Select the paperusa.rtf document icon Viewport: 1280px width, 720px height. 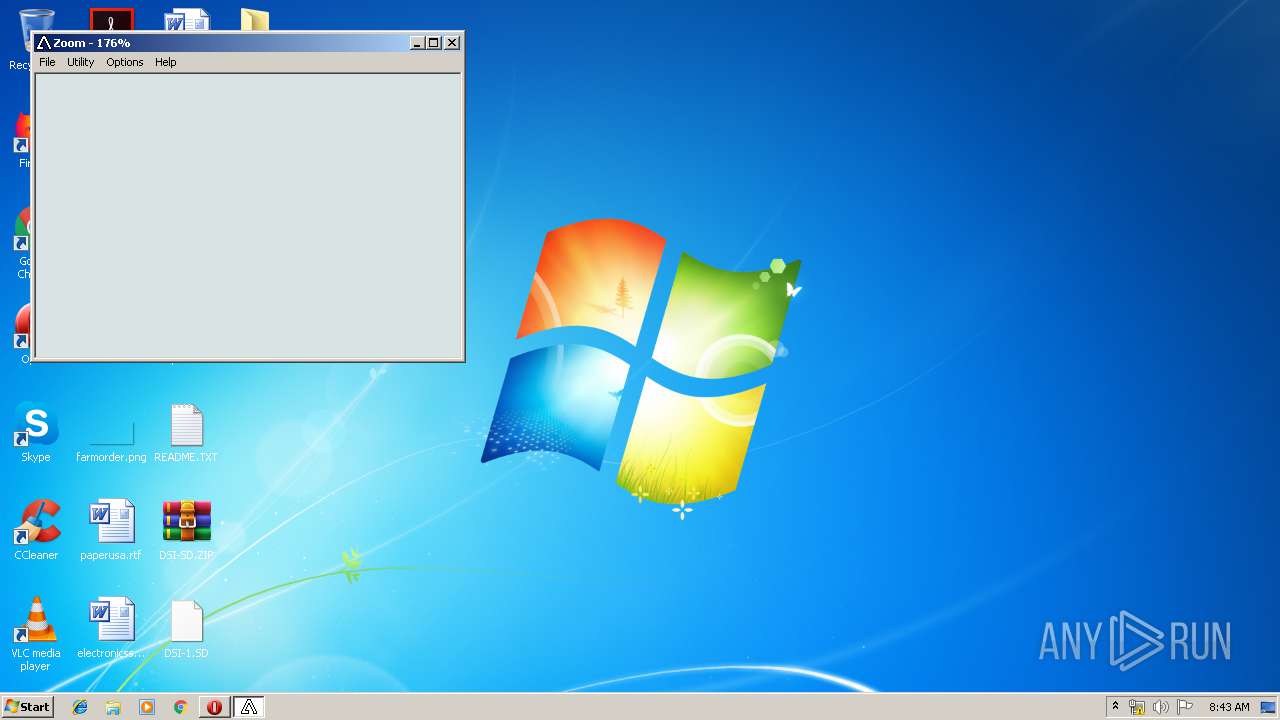[111, 531]
